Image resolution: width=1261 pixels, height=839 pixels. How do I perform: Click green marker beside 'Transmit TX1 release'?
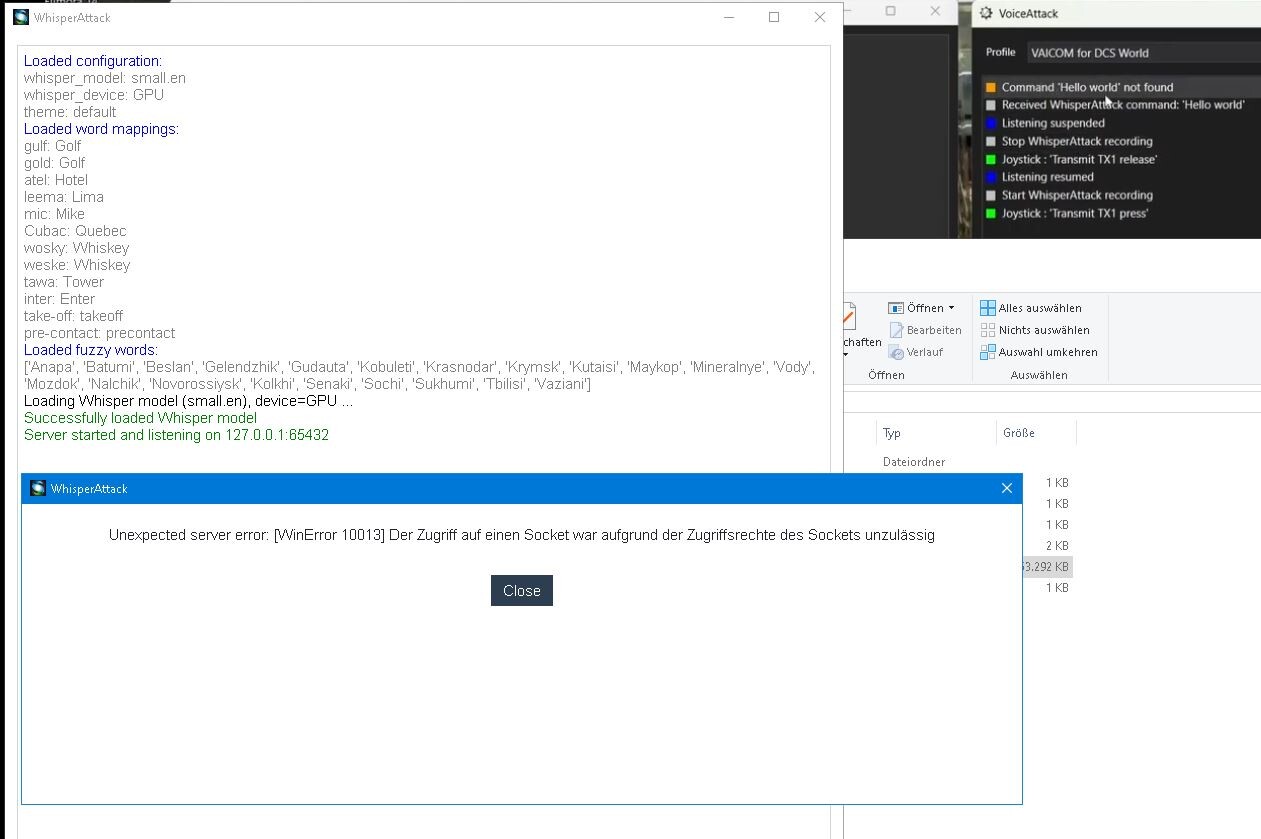[x=991, y=159]
